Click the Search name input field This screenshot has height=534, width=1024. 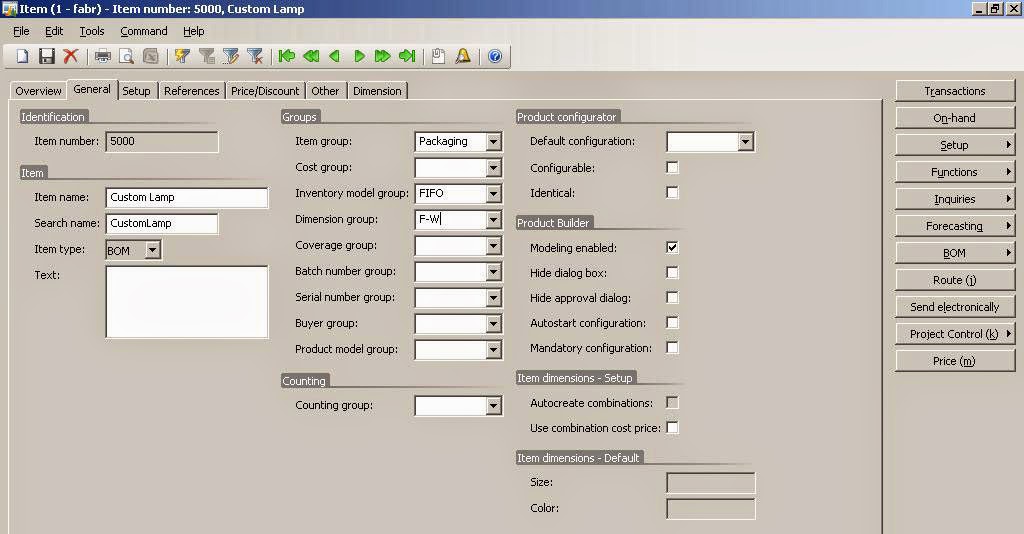tap(162, 223)
